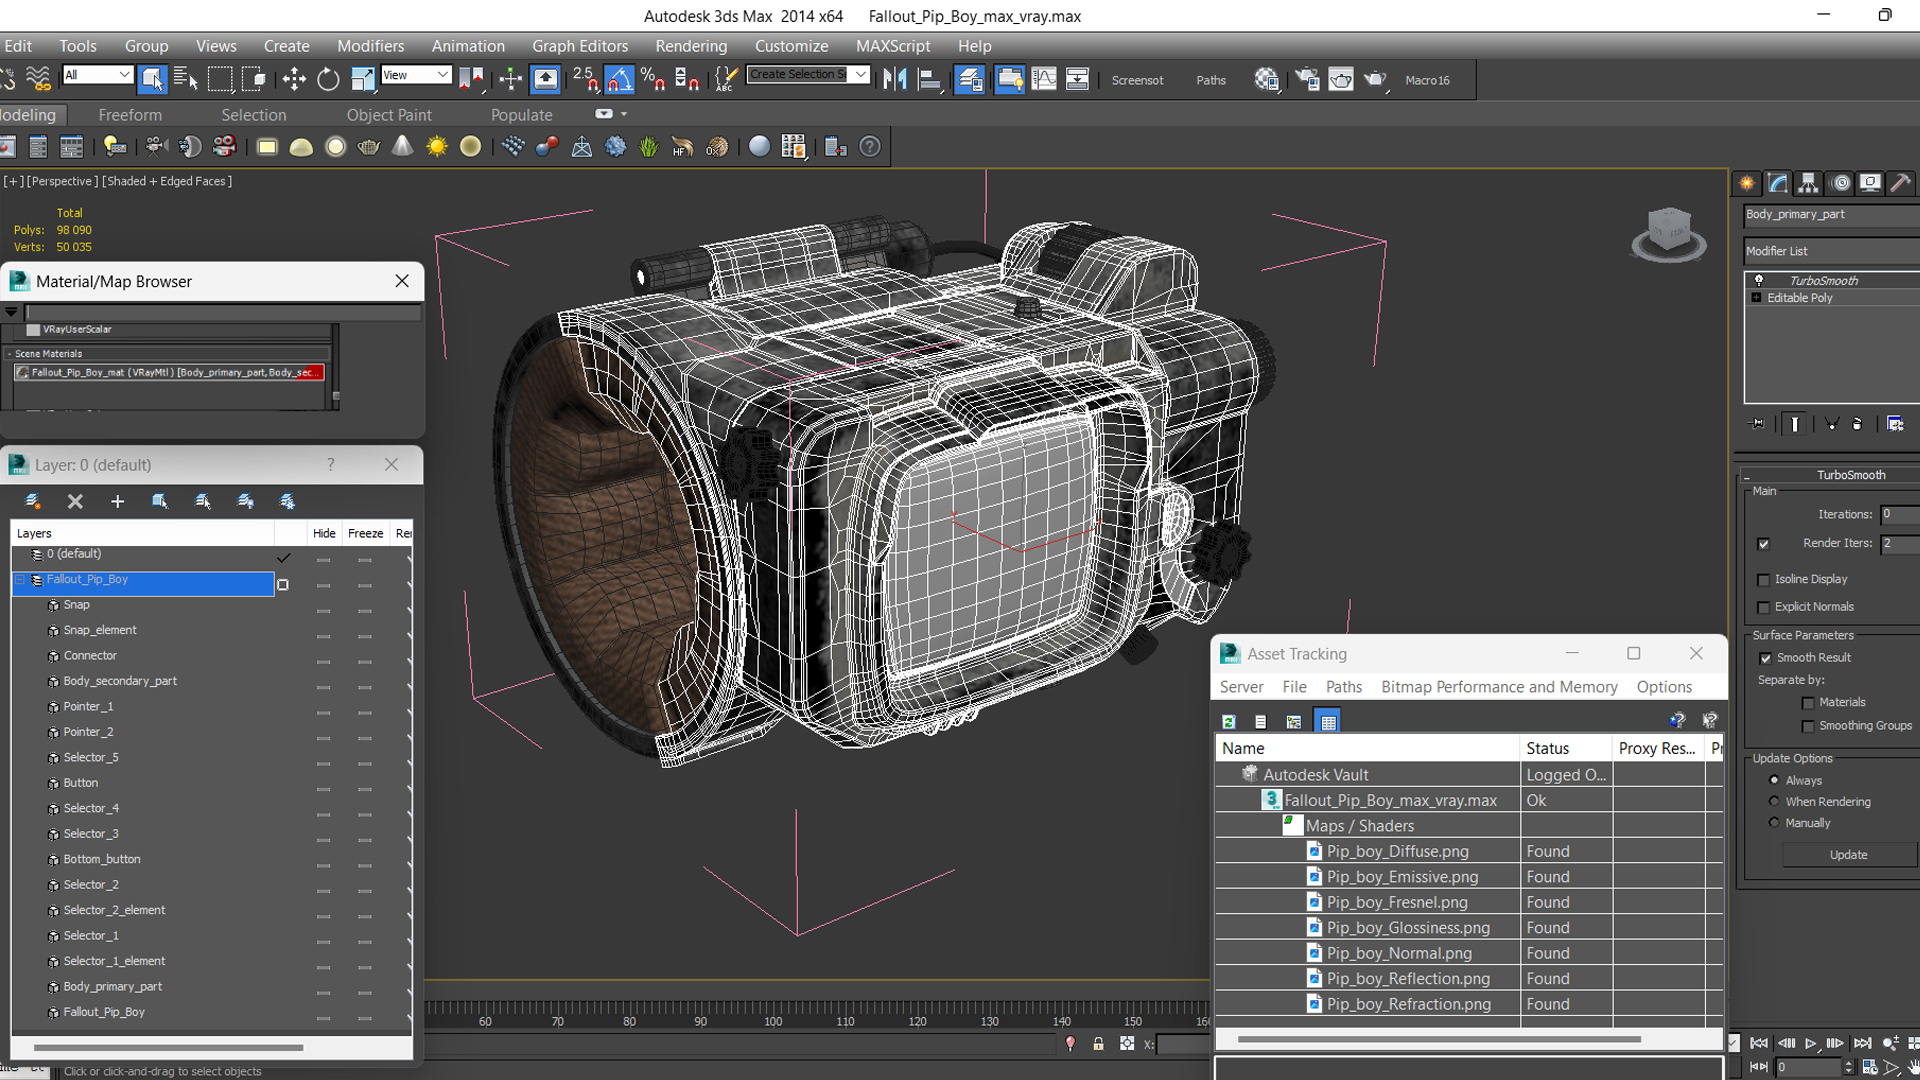Screen dimensions: 1920x1080
Task: Open Select by Name list
Action: [185, 79]
